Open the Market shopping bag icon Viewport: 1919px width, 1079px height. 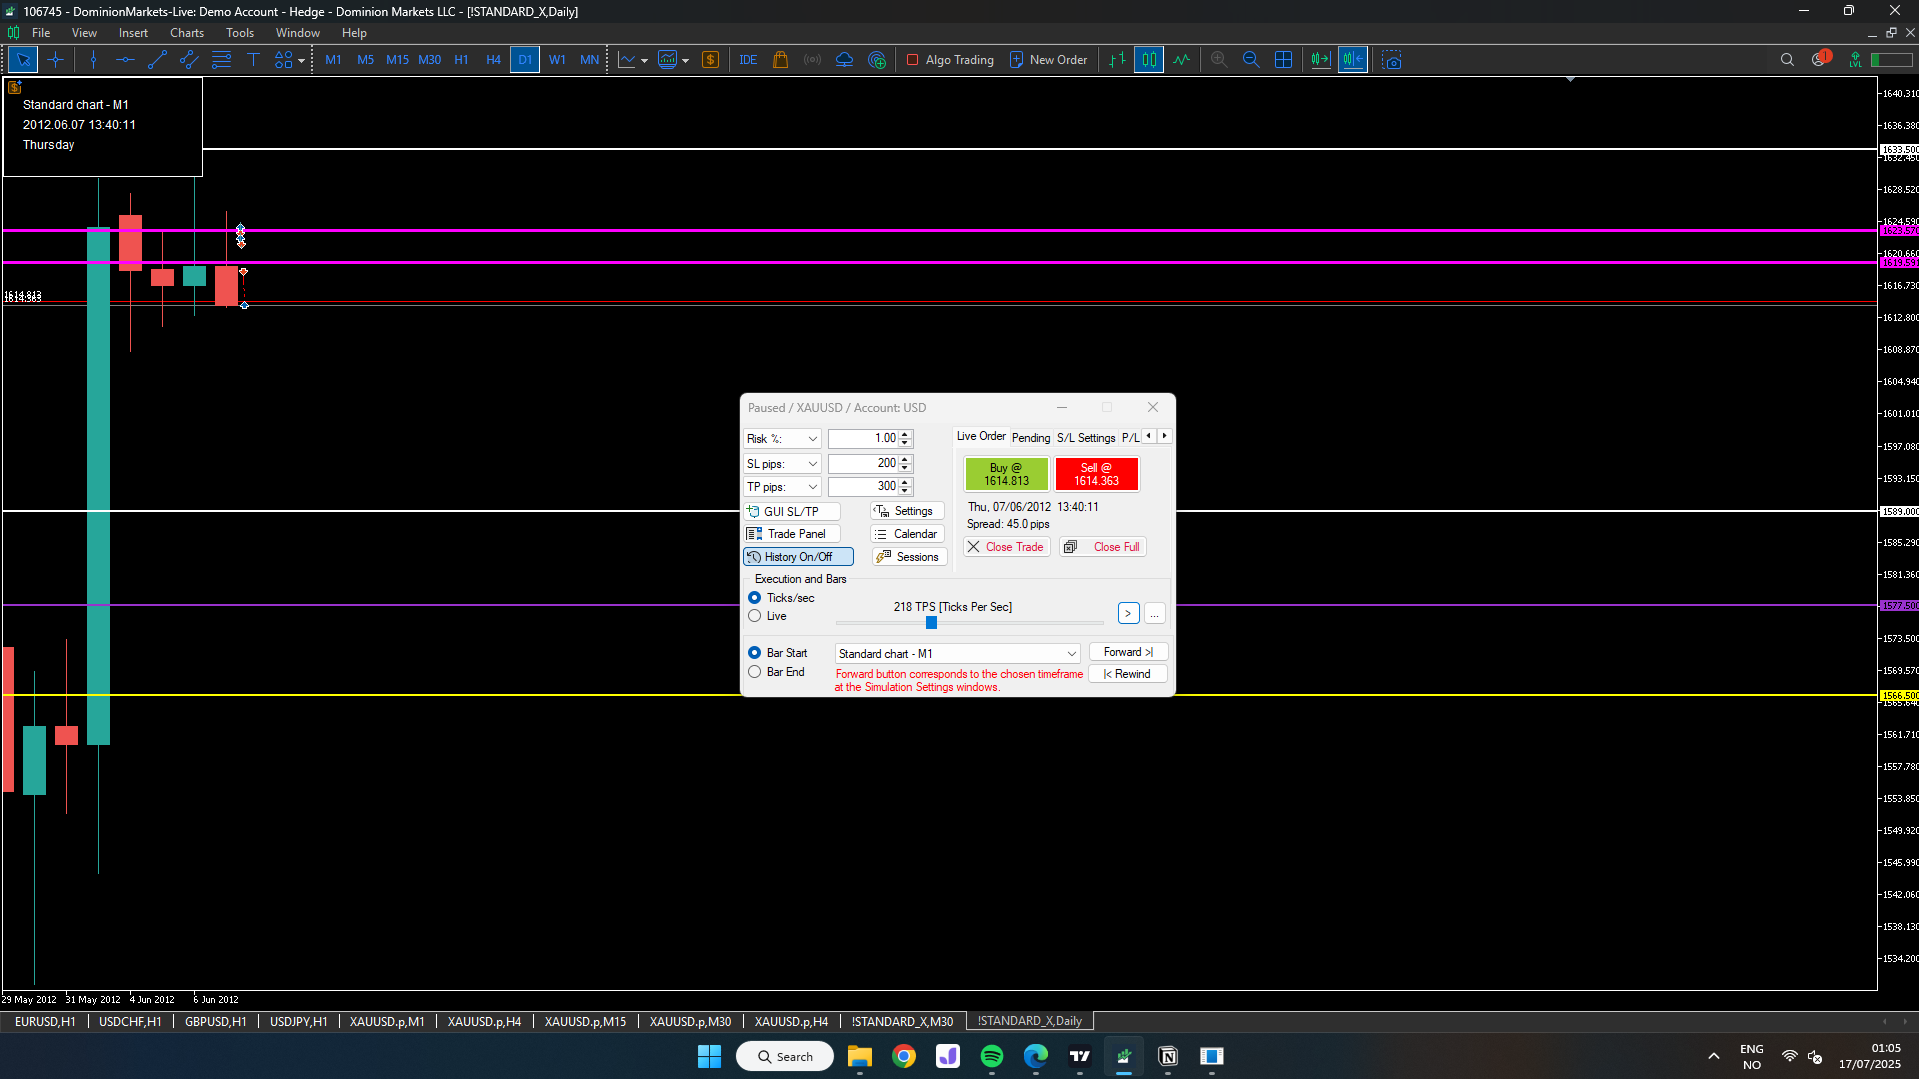coord(780,60)
